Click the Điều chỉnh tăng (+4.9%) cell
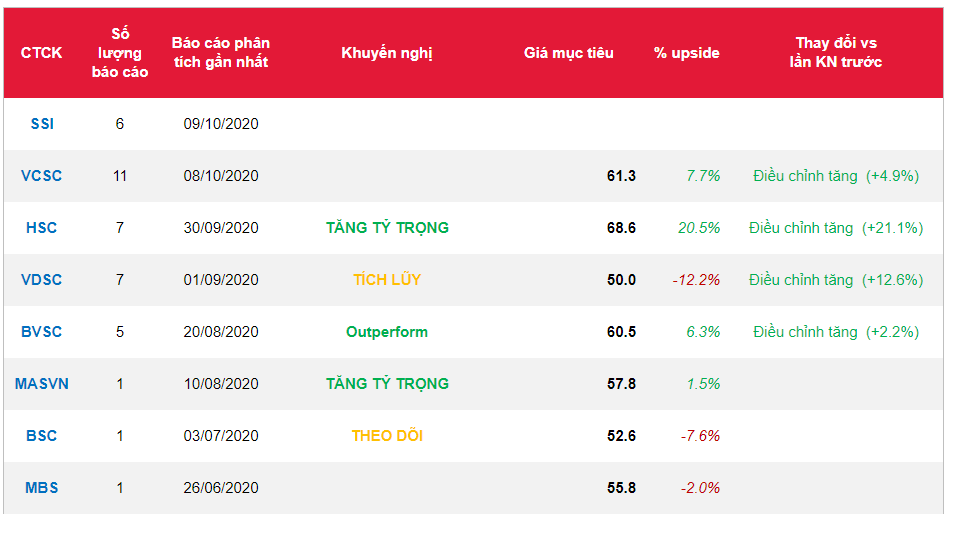The height and width of the screenshot is (536, 970). tap(836, 176)
